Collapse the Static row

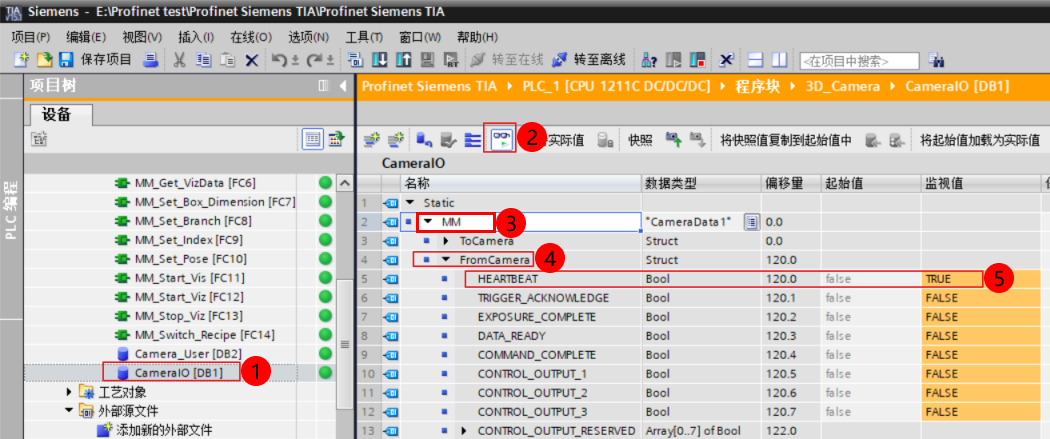point(410,202)
